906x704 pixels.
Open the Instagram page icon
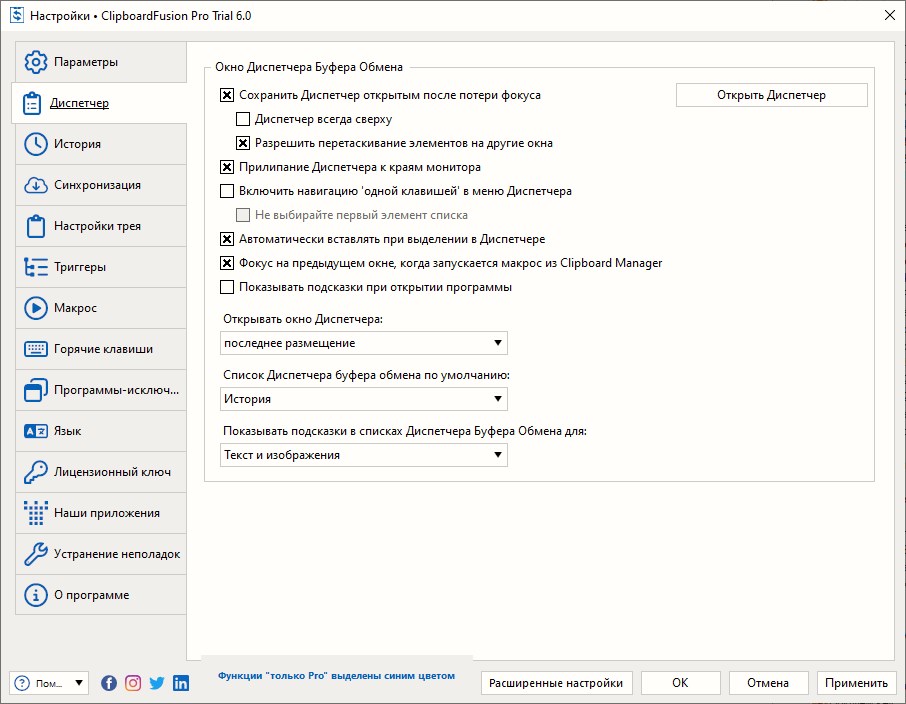coord(133,683)
